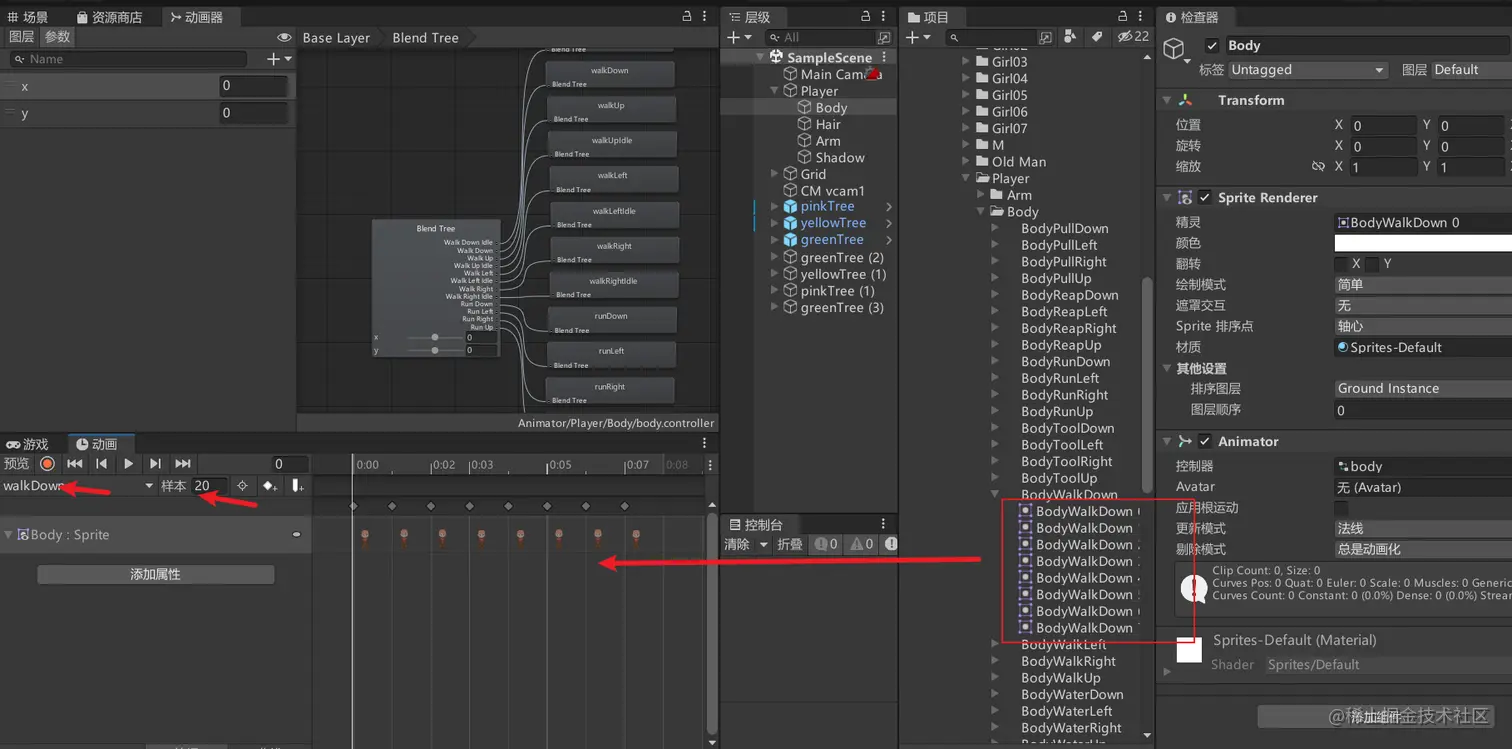Toggle the Body active checkbox in Inspector
Screen dimensions: 1512x749
coord(1212,46)
